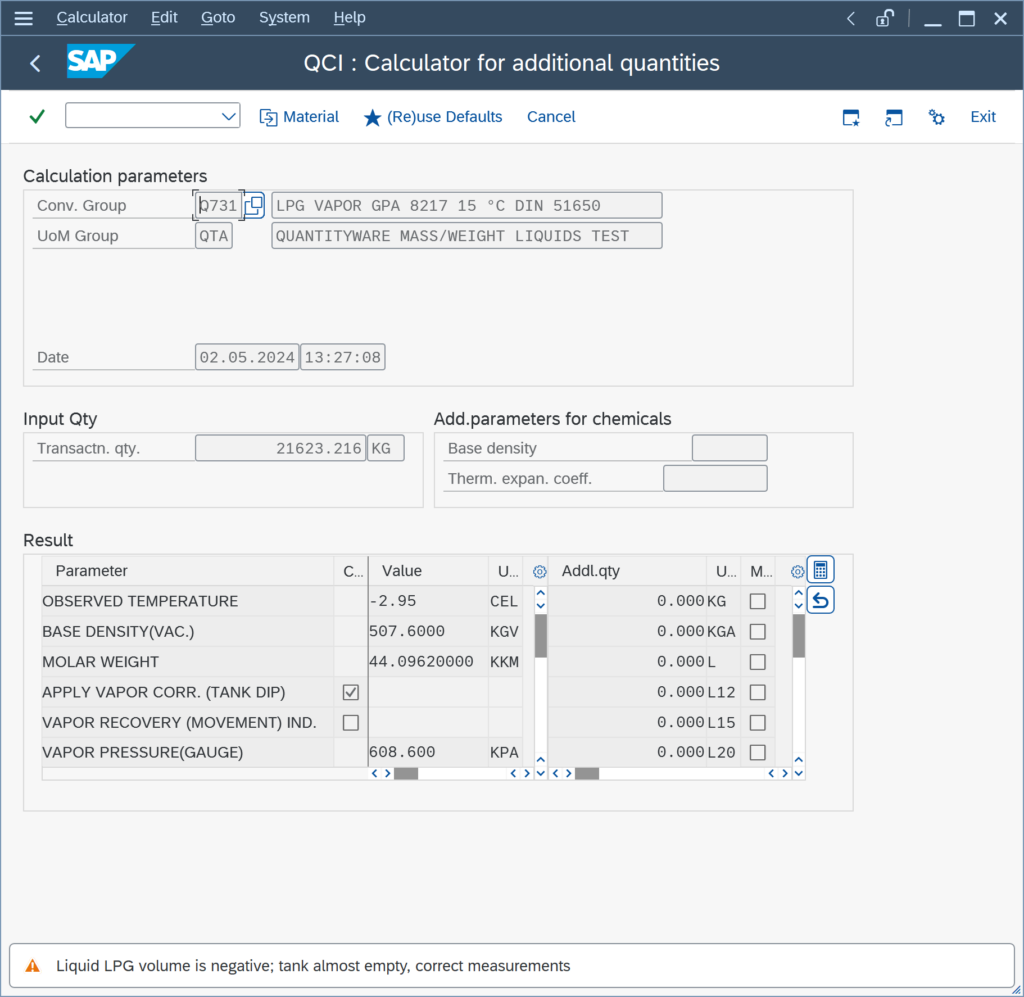Click the SAP logo
Screen dimensions: 1024x997
click(x=100, y=61)
